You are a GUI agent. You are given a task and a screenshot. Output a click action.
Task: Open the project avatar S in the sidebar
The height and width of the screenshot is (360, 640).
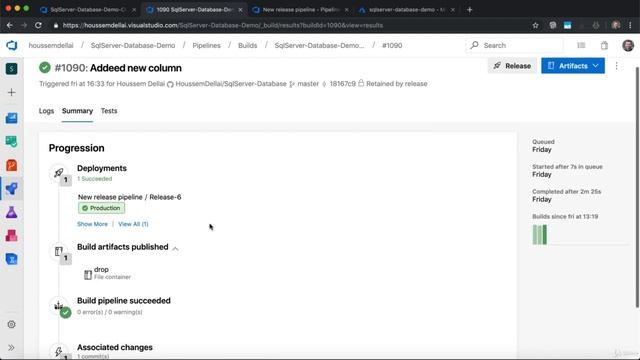pos(11,69)
